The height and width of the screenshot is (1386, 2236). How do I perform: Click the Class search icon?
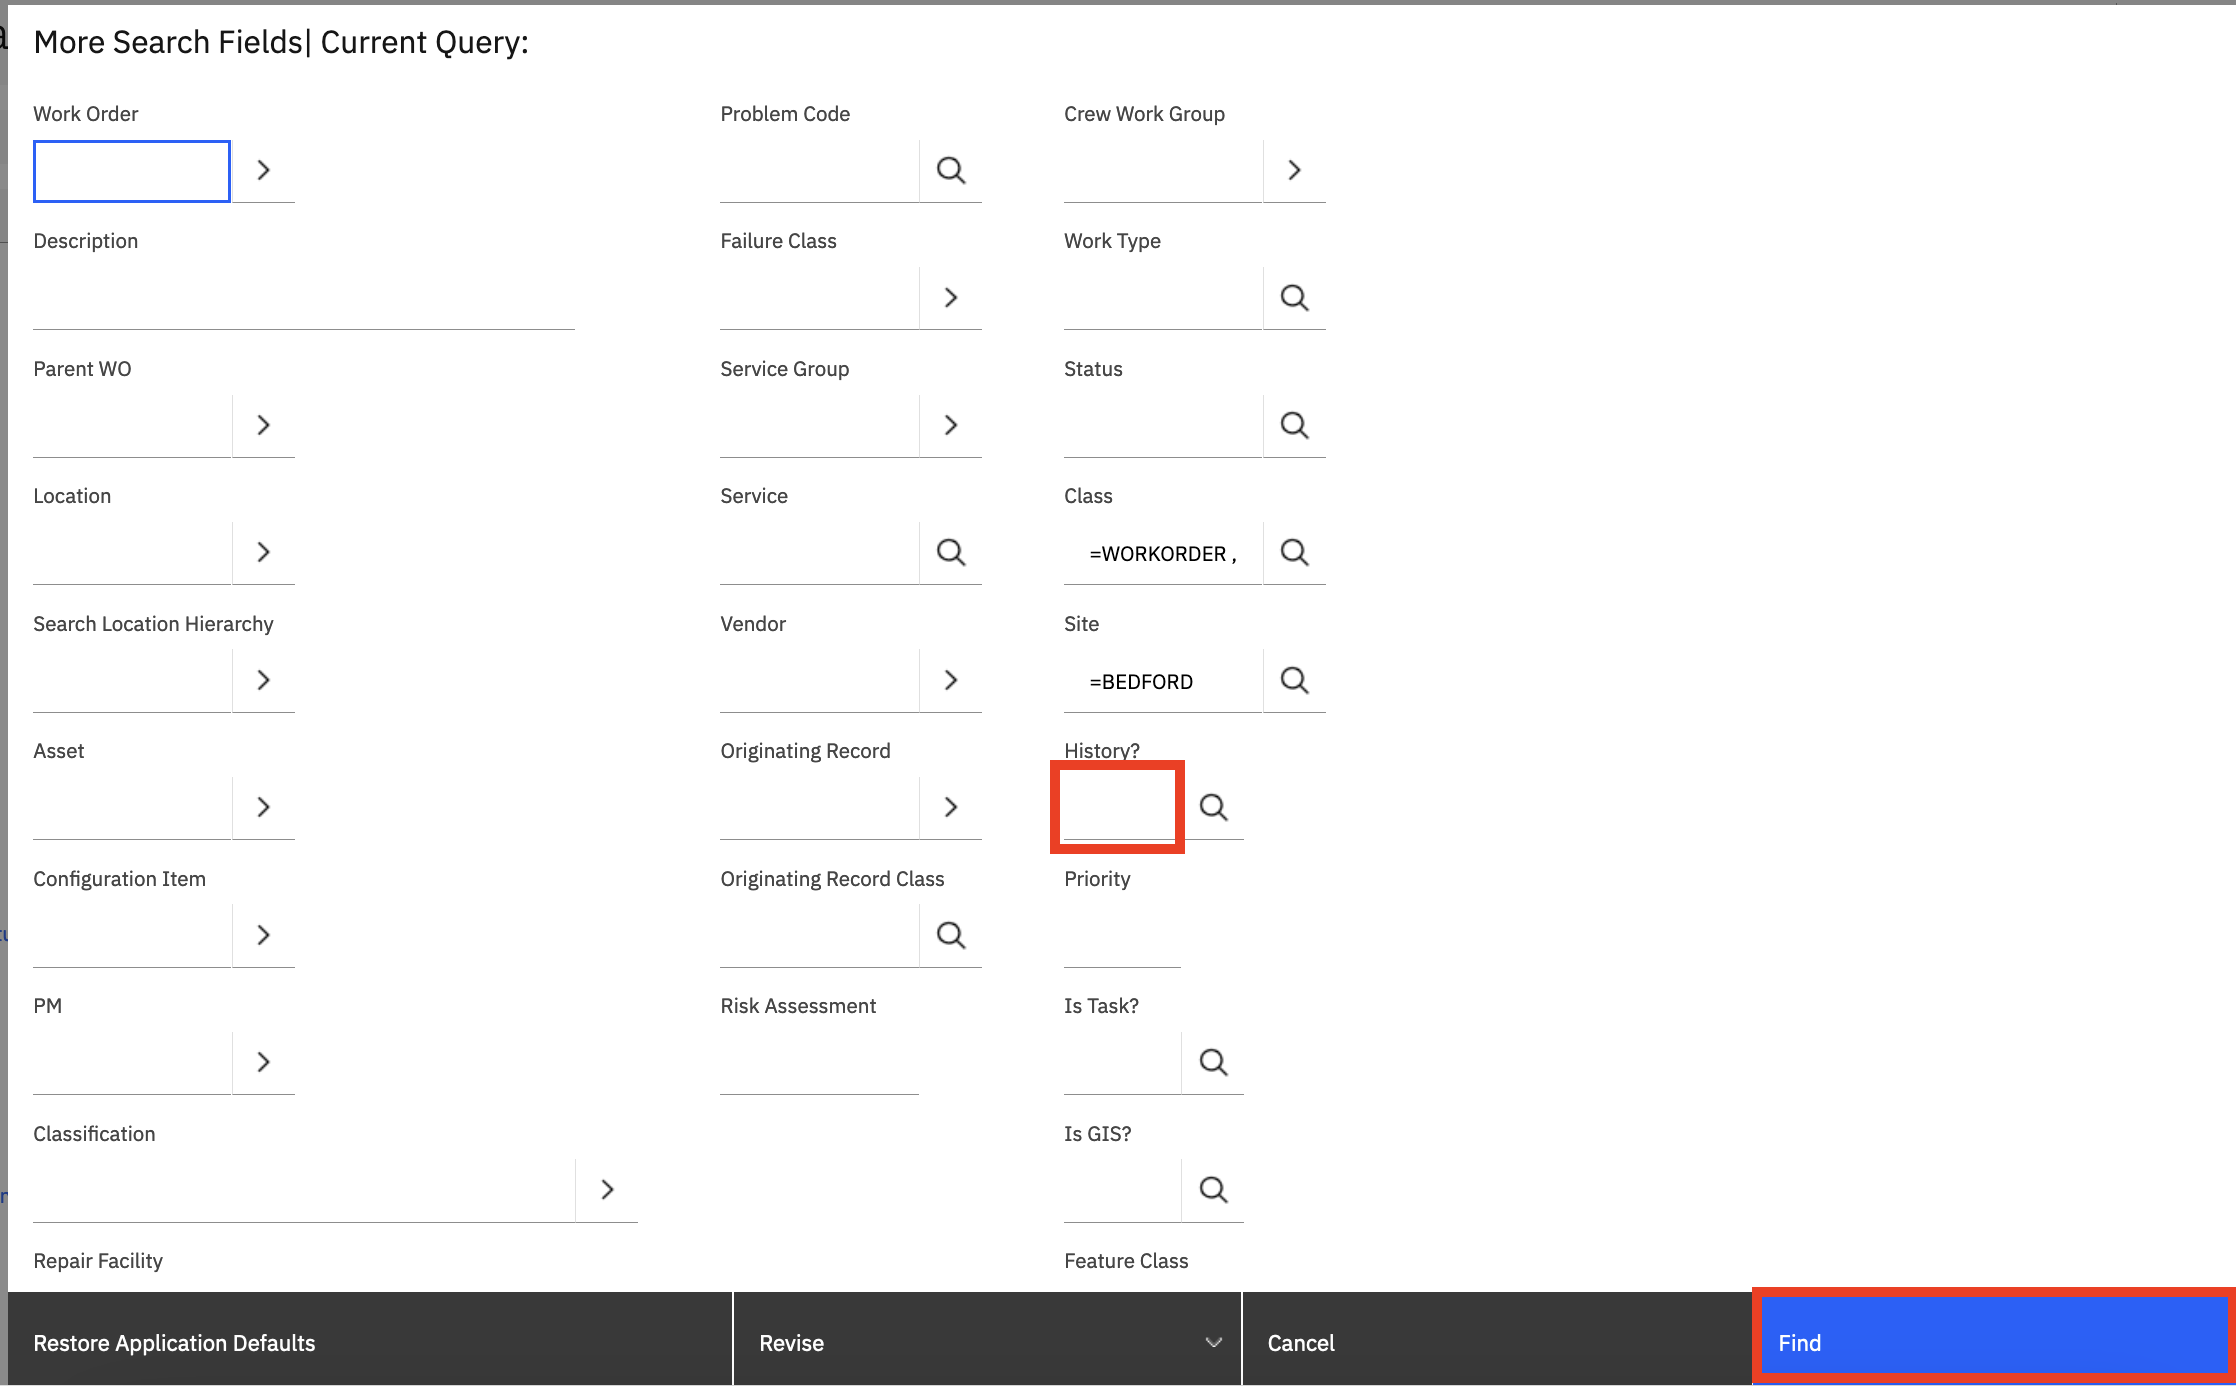coord(1294,552)
